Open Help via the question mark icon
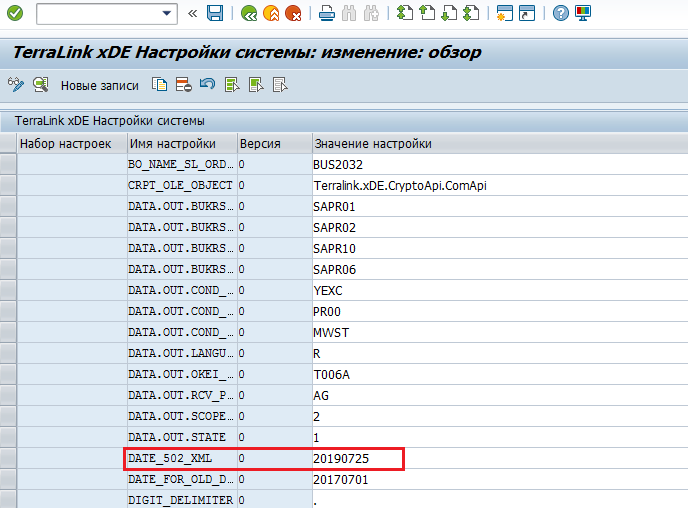Screen dimensions: 688x509 point(561,13)
